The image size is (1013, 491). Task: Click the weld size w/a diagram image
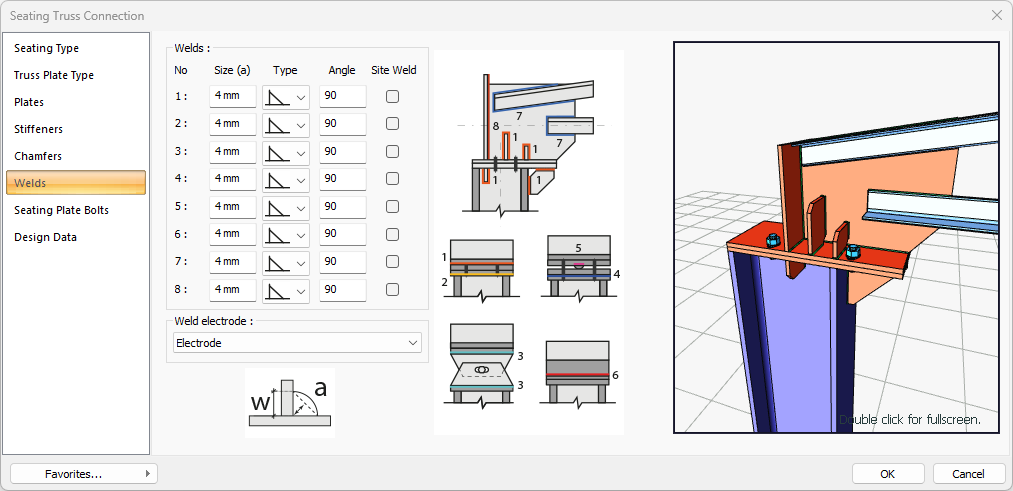[289, 402]
